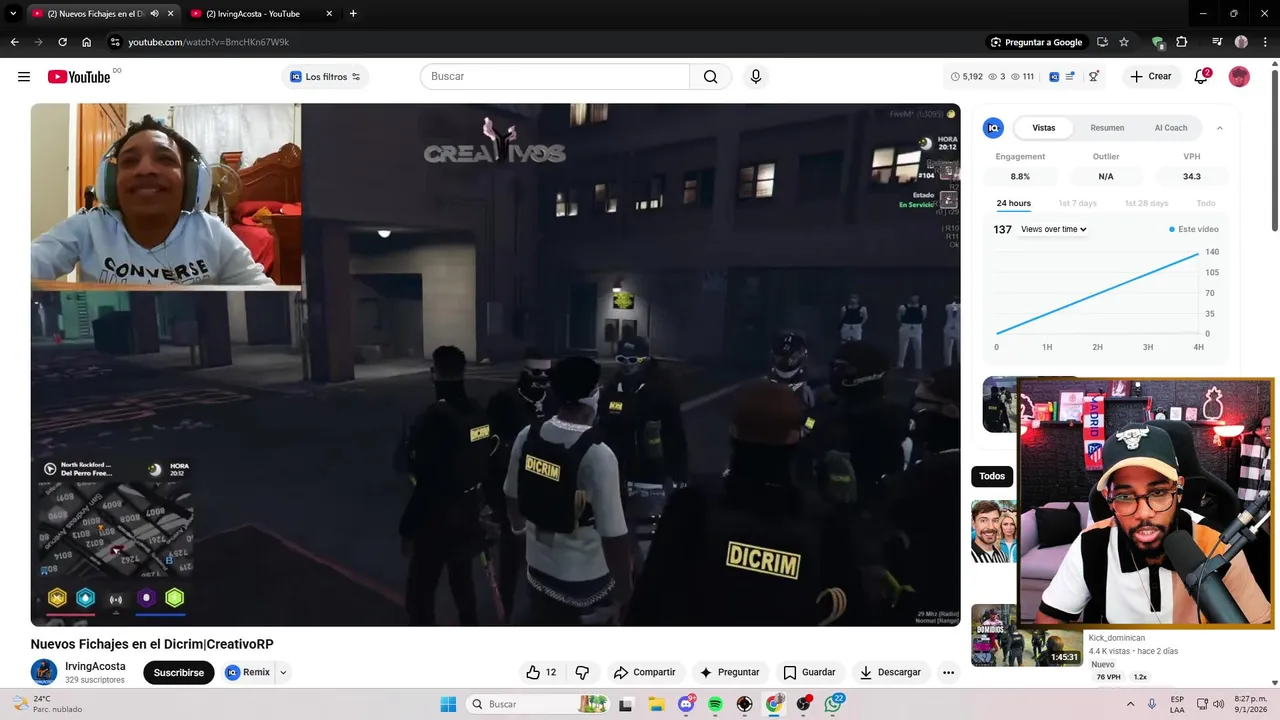Download the video with Descargar

tap(890, 672)
